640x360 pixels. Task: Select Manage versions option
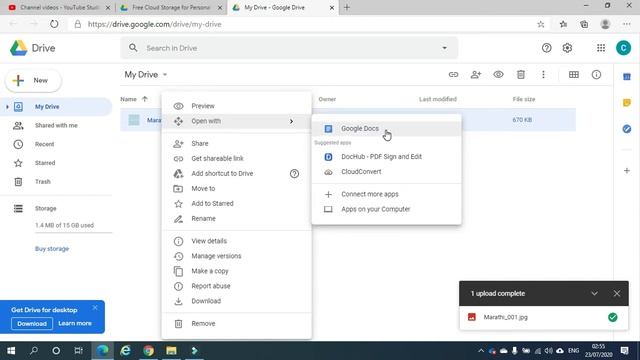click(x=236, y=256)
